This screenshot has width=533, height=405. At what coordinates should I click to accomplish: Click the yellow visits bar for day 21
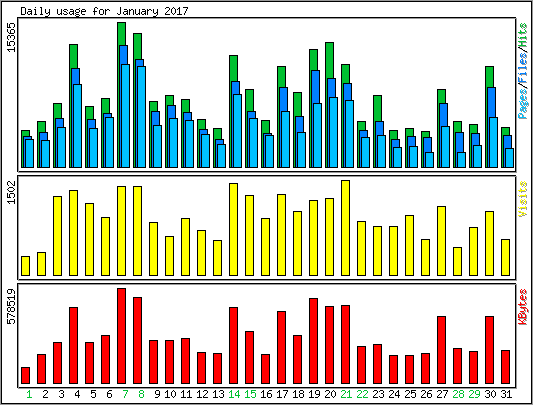[x=345, y=228]
